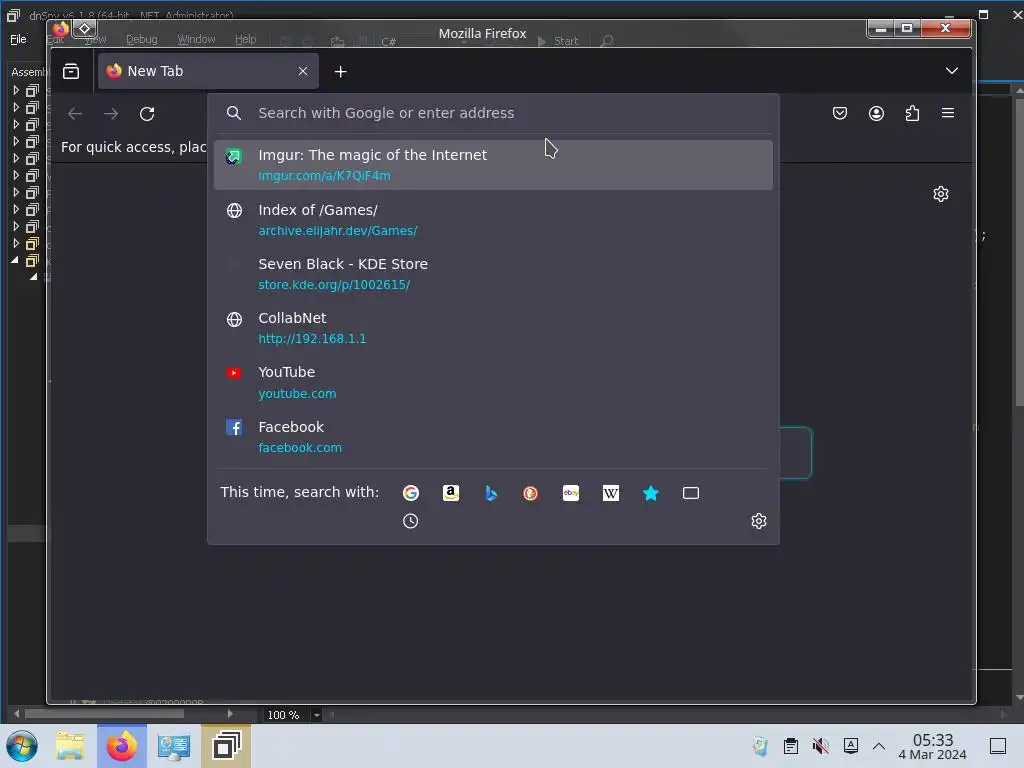Image resolution: width=1024 pixels, height=768 pixels.
Task: Click Start debugging button in dnSpy
Action: pyautogui.click(x=558, y=41)
